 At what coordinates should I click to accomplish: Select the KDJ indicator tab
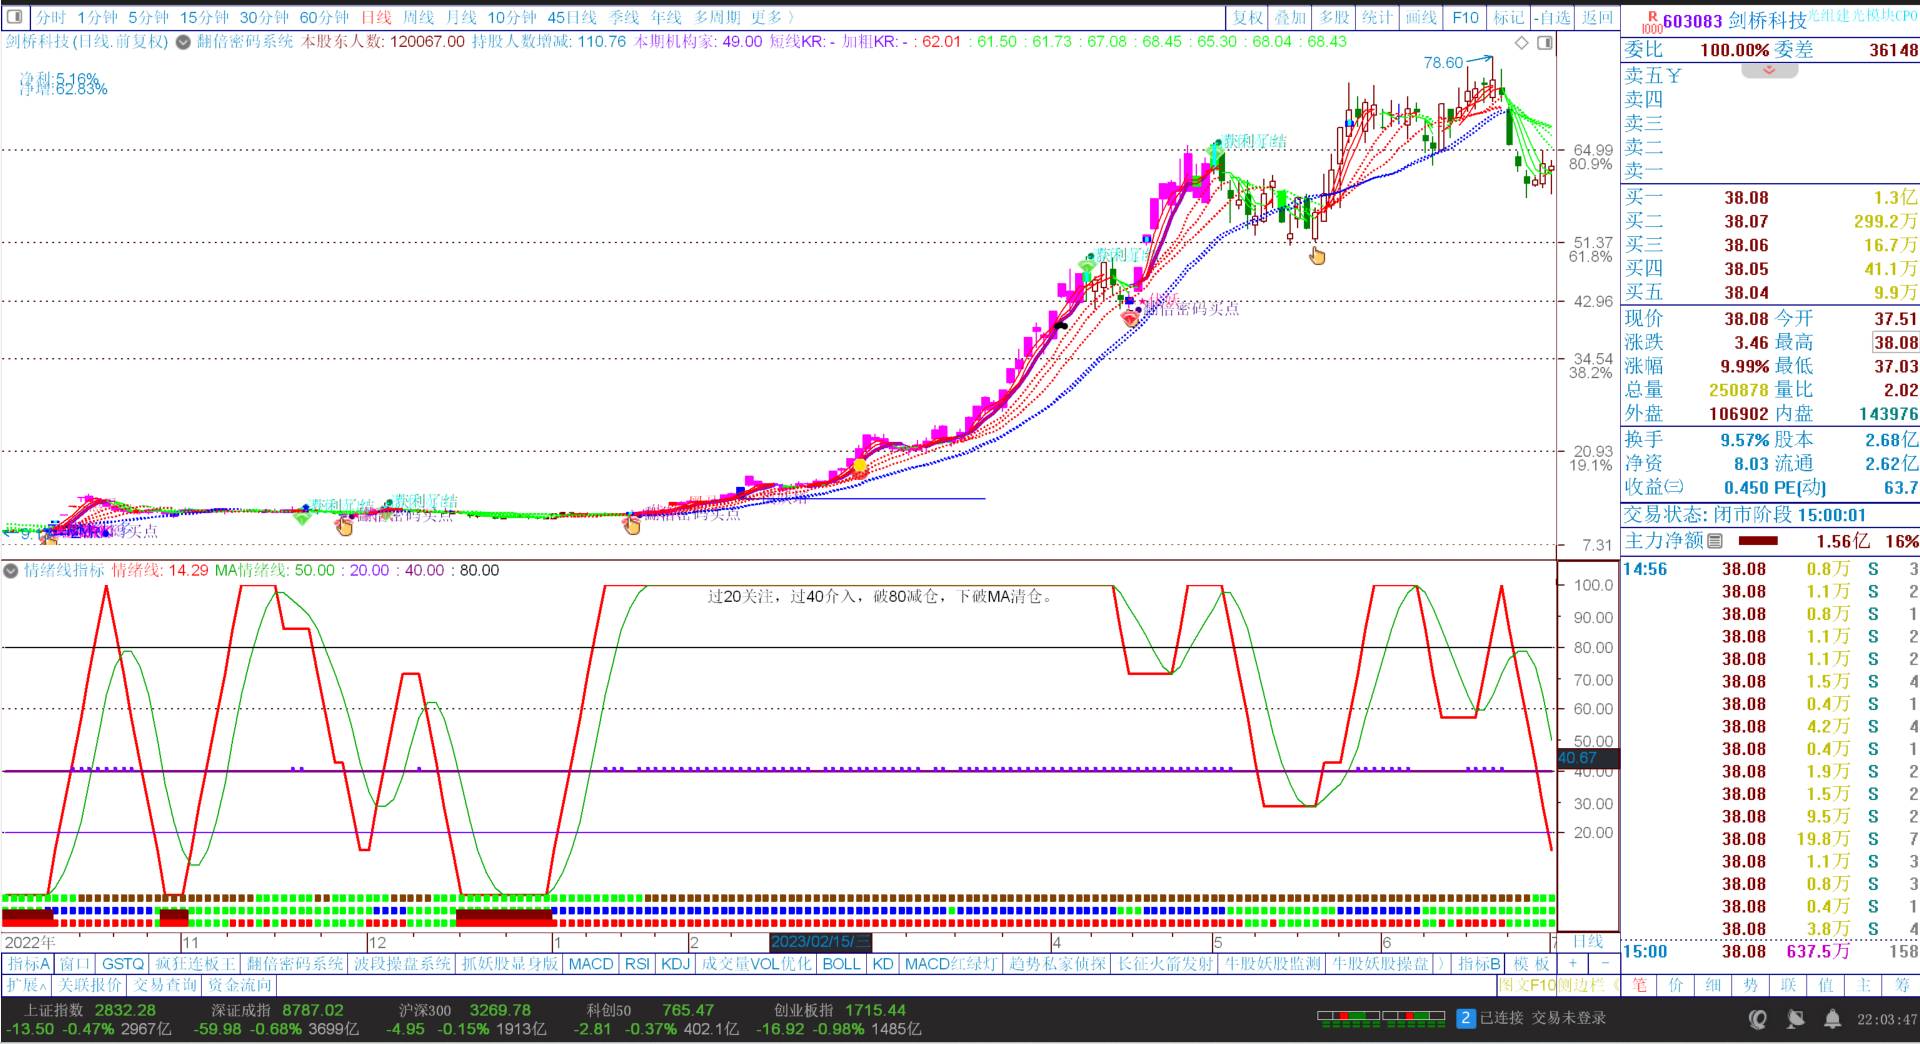pos(676,964)
